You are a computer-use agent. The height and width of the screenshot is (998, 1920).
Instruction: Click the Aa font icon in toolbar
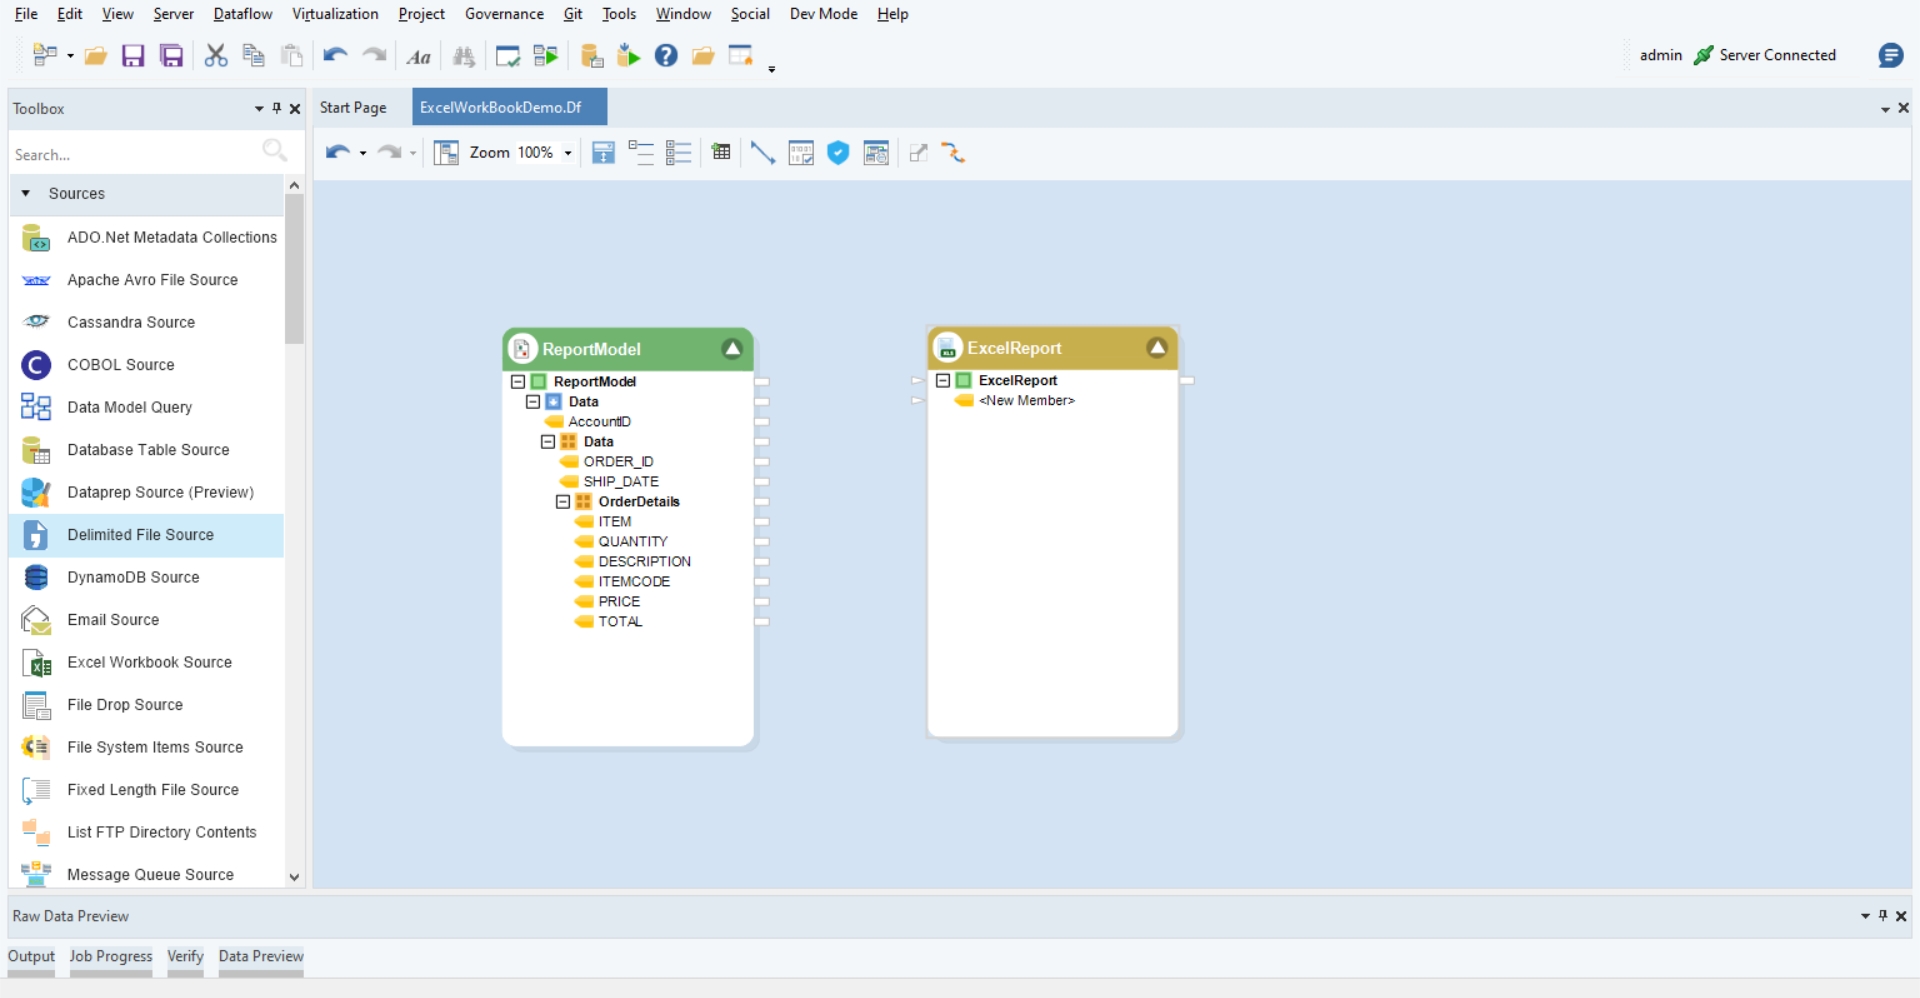(419, 57)
